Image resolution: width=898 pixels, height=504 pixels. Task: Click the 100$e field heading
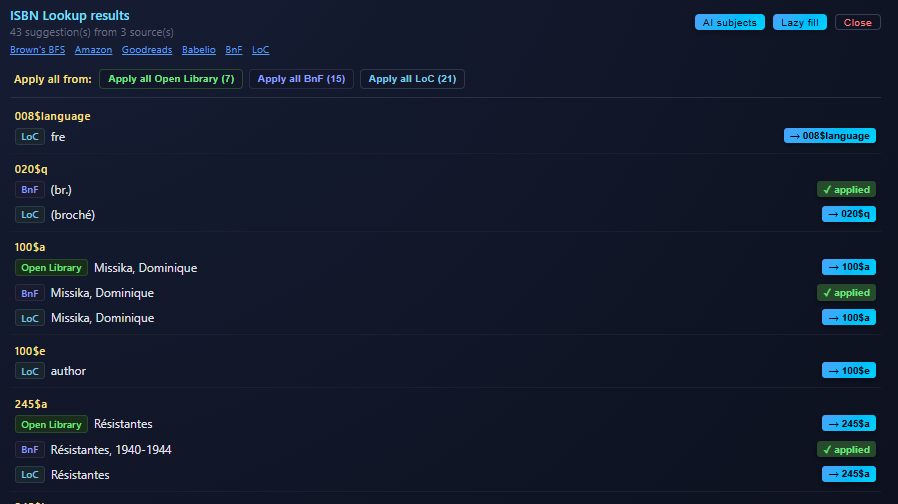point(30,351)
